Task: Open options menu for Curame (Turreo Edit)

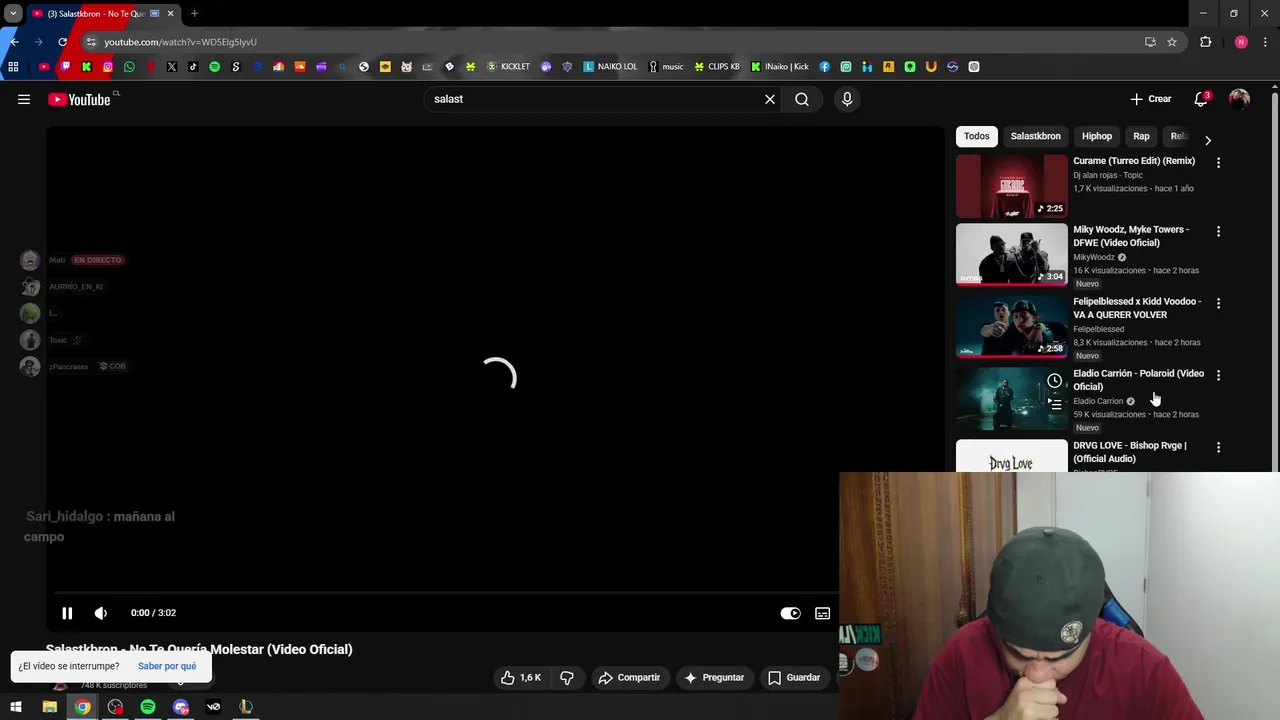Action: [1218, 162]
